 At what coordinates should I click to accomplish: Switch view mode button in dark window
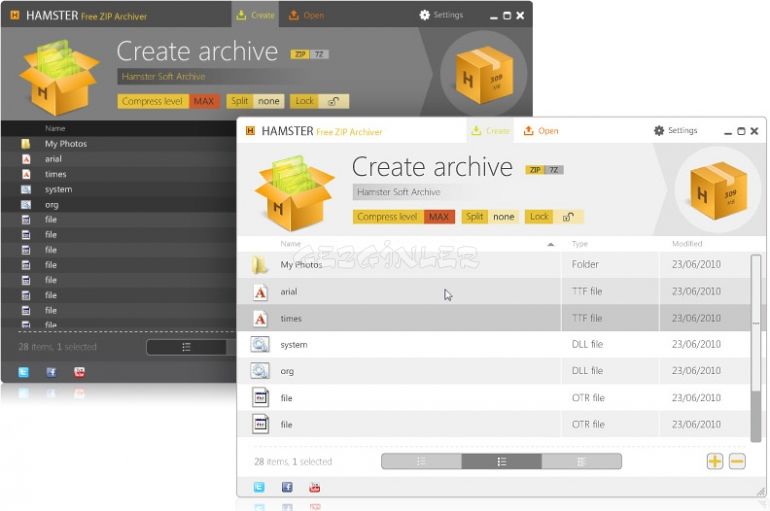(x=187, y=348)
